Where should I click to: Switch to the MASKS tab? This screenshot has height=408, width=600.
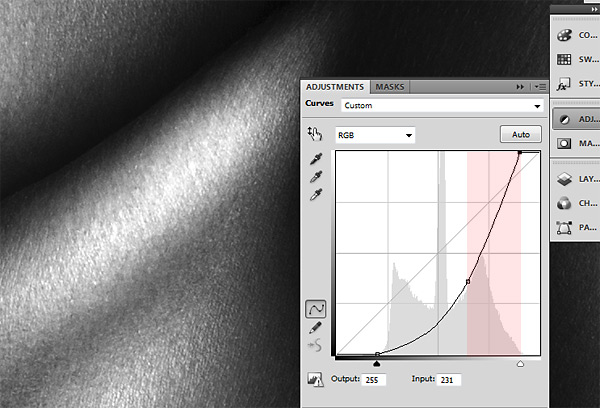390,87
